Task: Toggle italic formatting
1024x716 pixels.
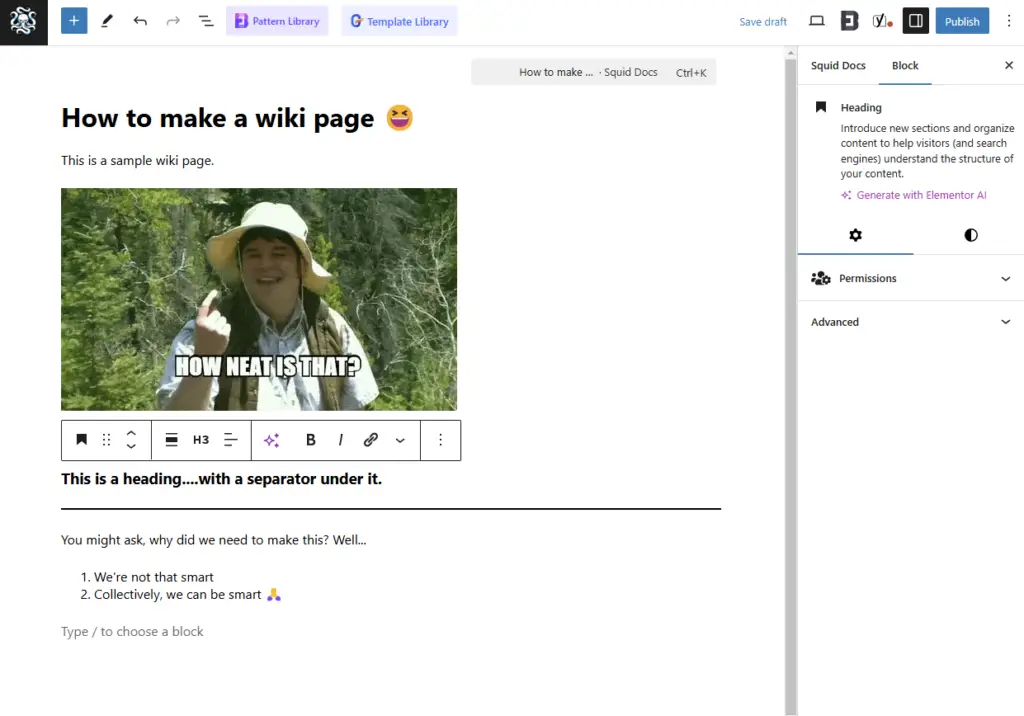Action: (340, 440)
